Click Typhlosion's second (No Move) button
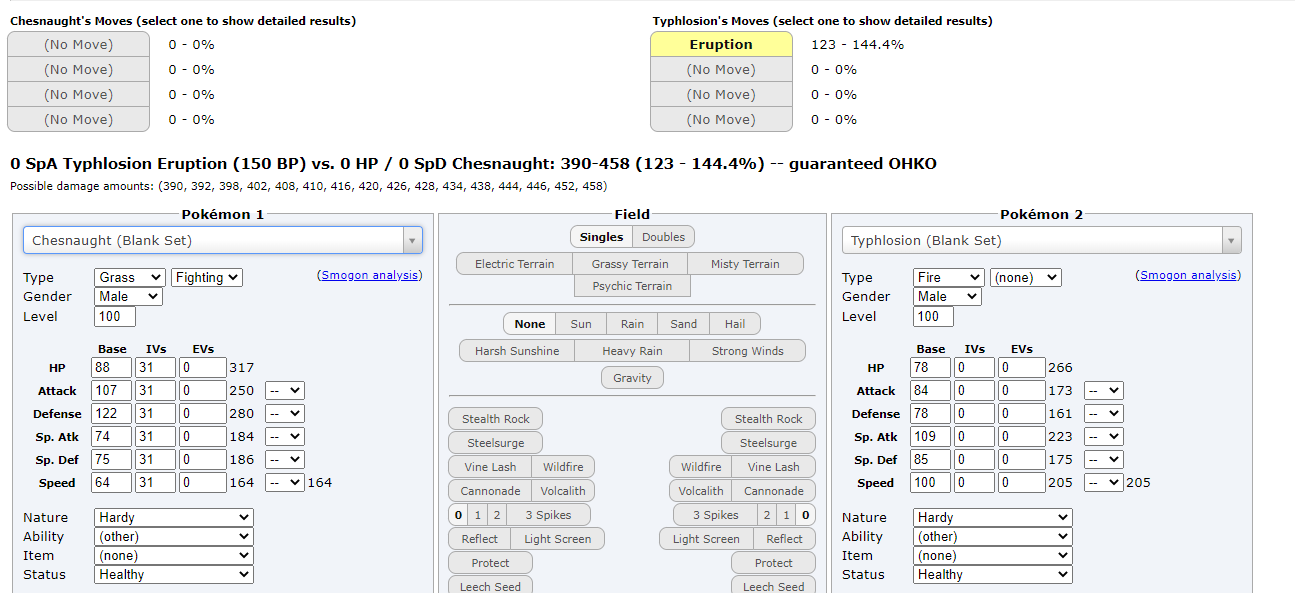This screenshot has width=1295, height=593. coord(721,69)
